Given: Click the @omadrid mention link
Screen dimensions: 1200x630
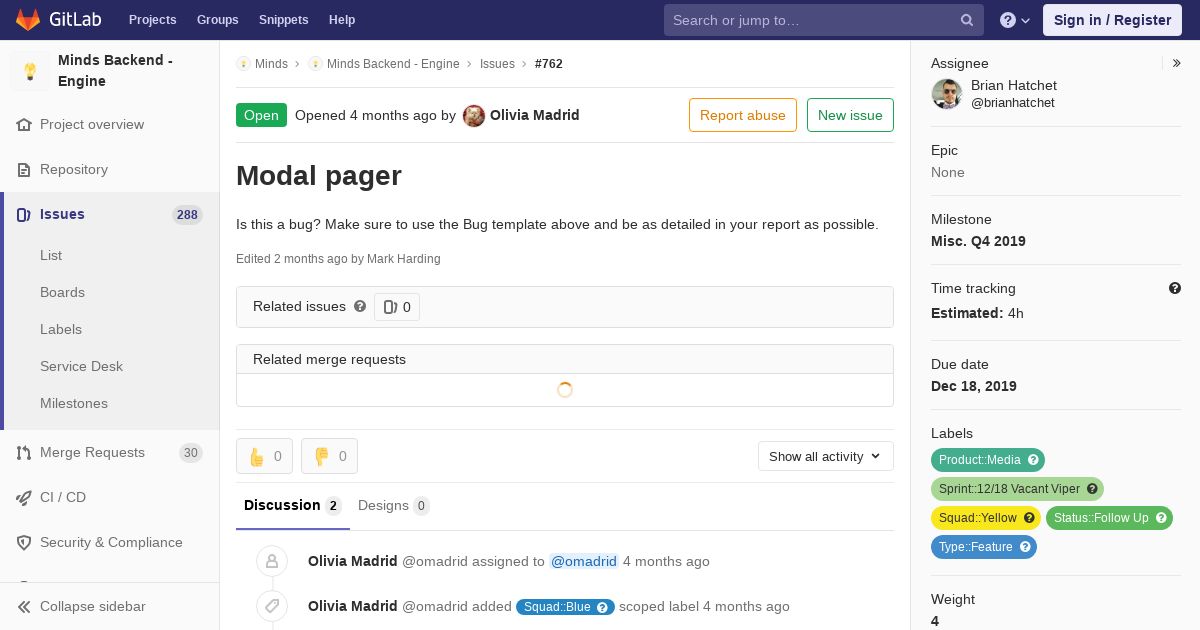Looking at the screenshot, I should click(x=584, y=562).
